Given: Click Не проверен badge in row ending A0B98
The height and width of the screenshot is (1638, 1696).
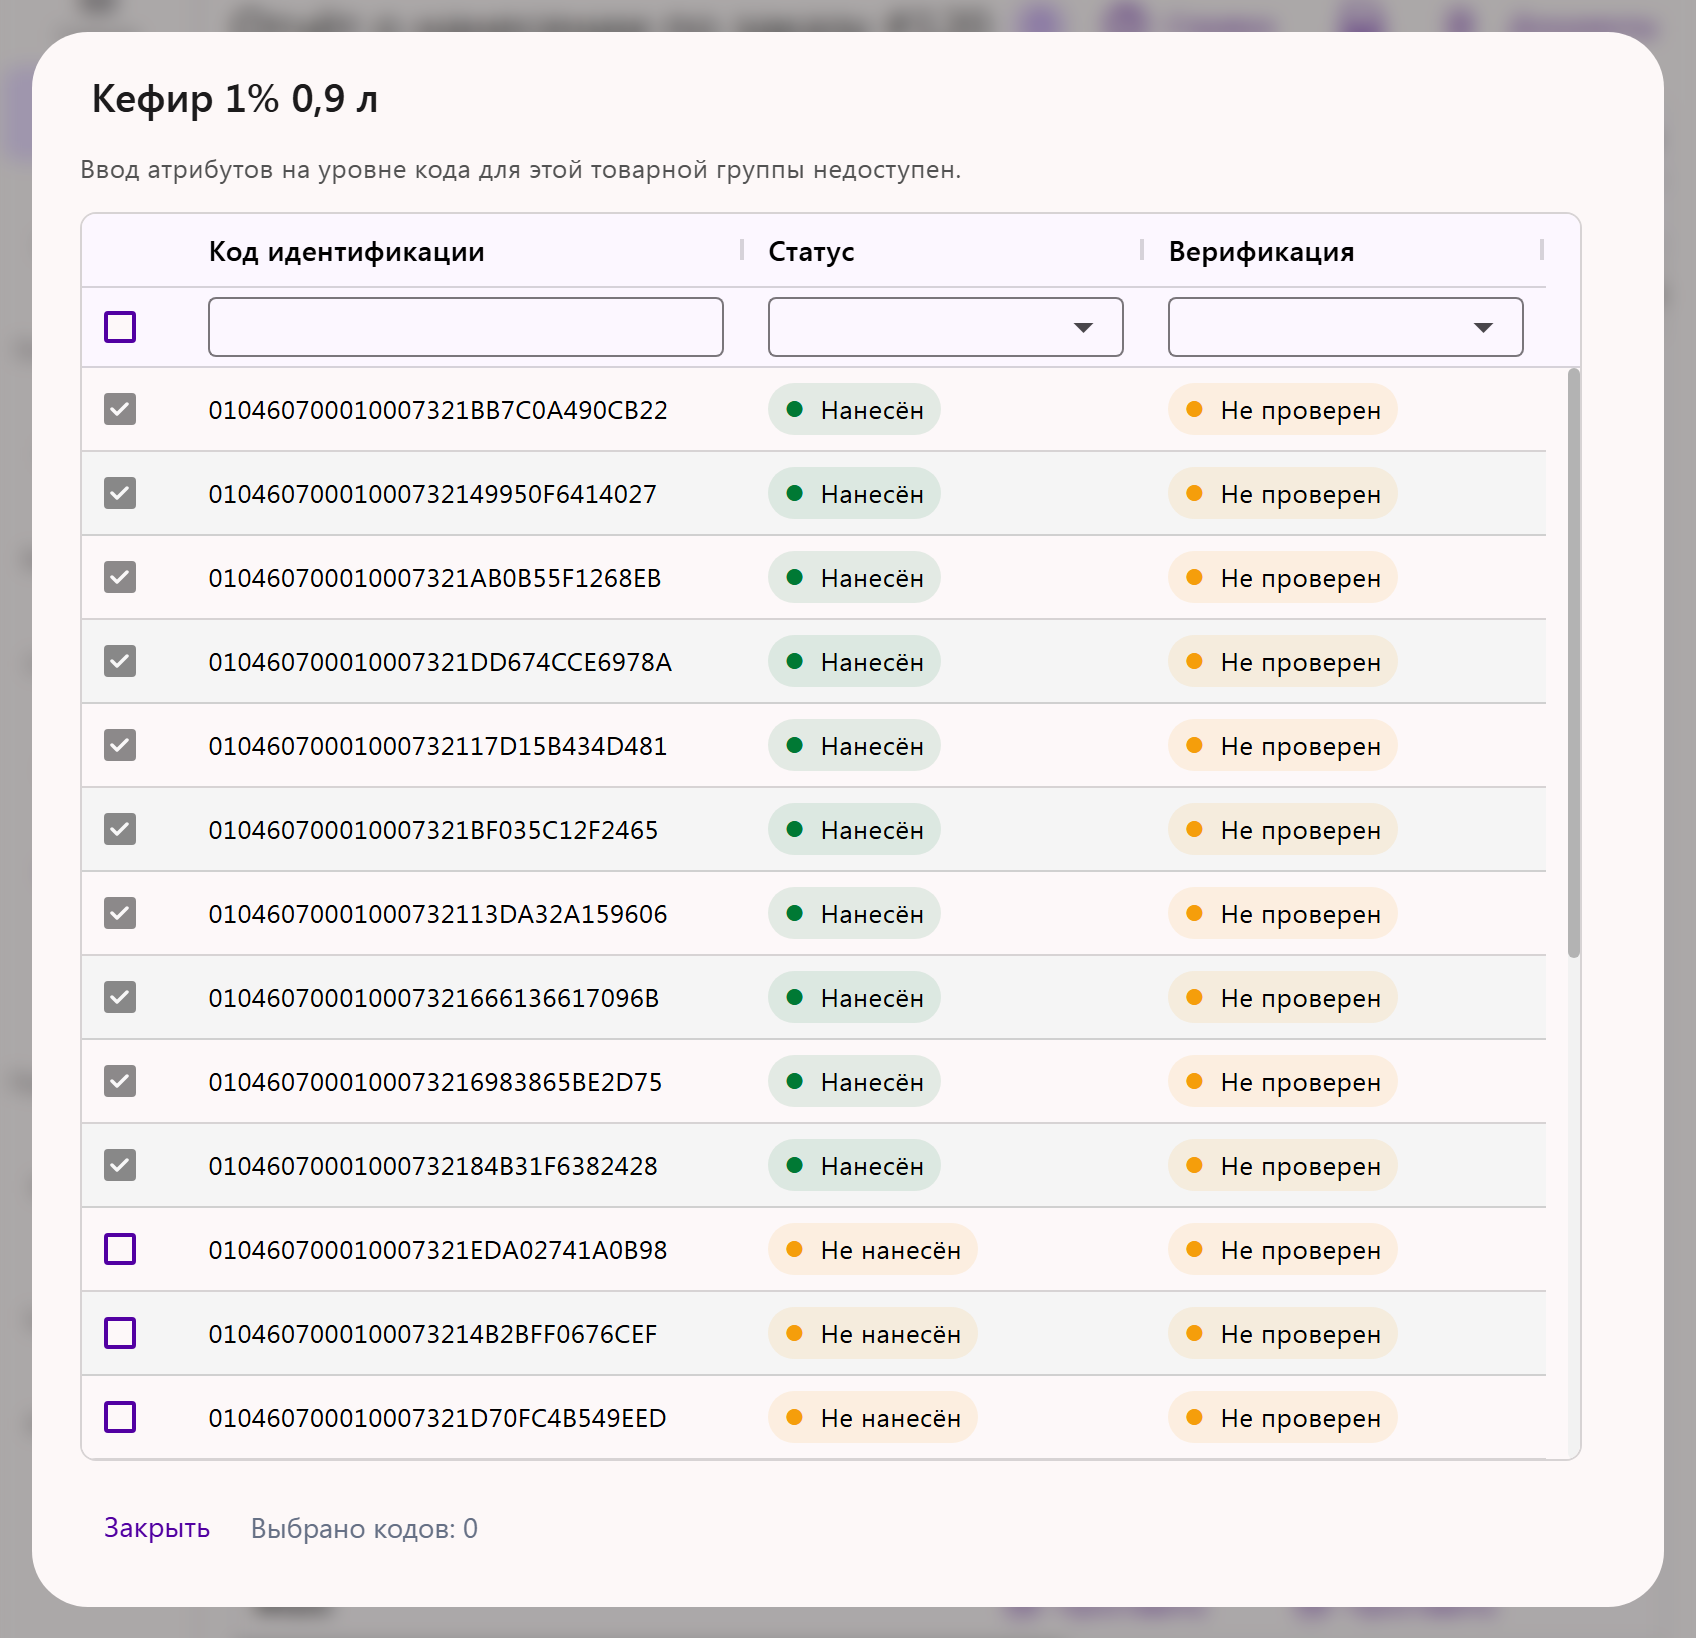Looking at the screenshot, I should pyautogui.click(x=1282, y=1249).
